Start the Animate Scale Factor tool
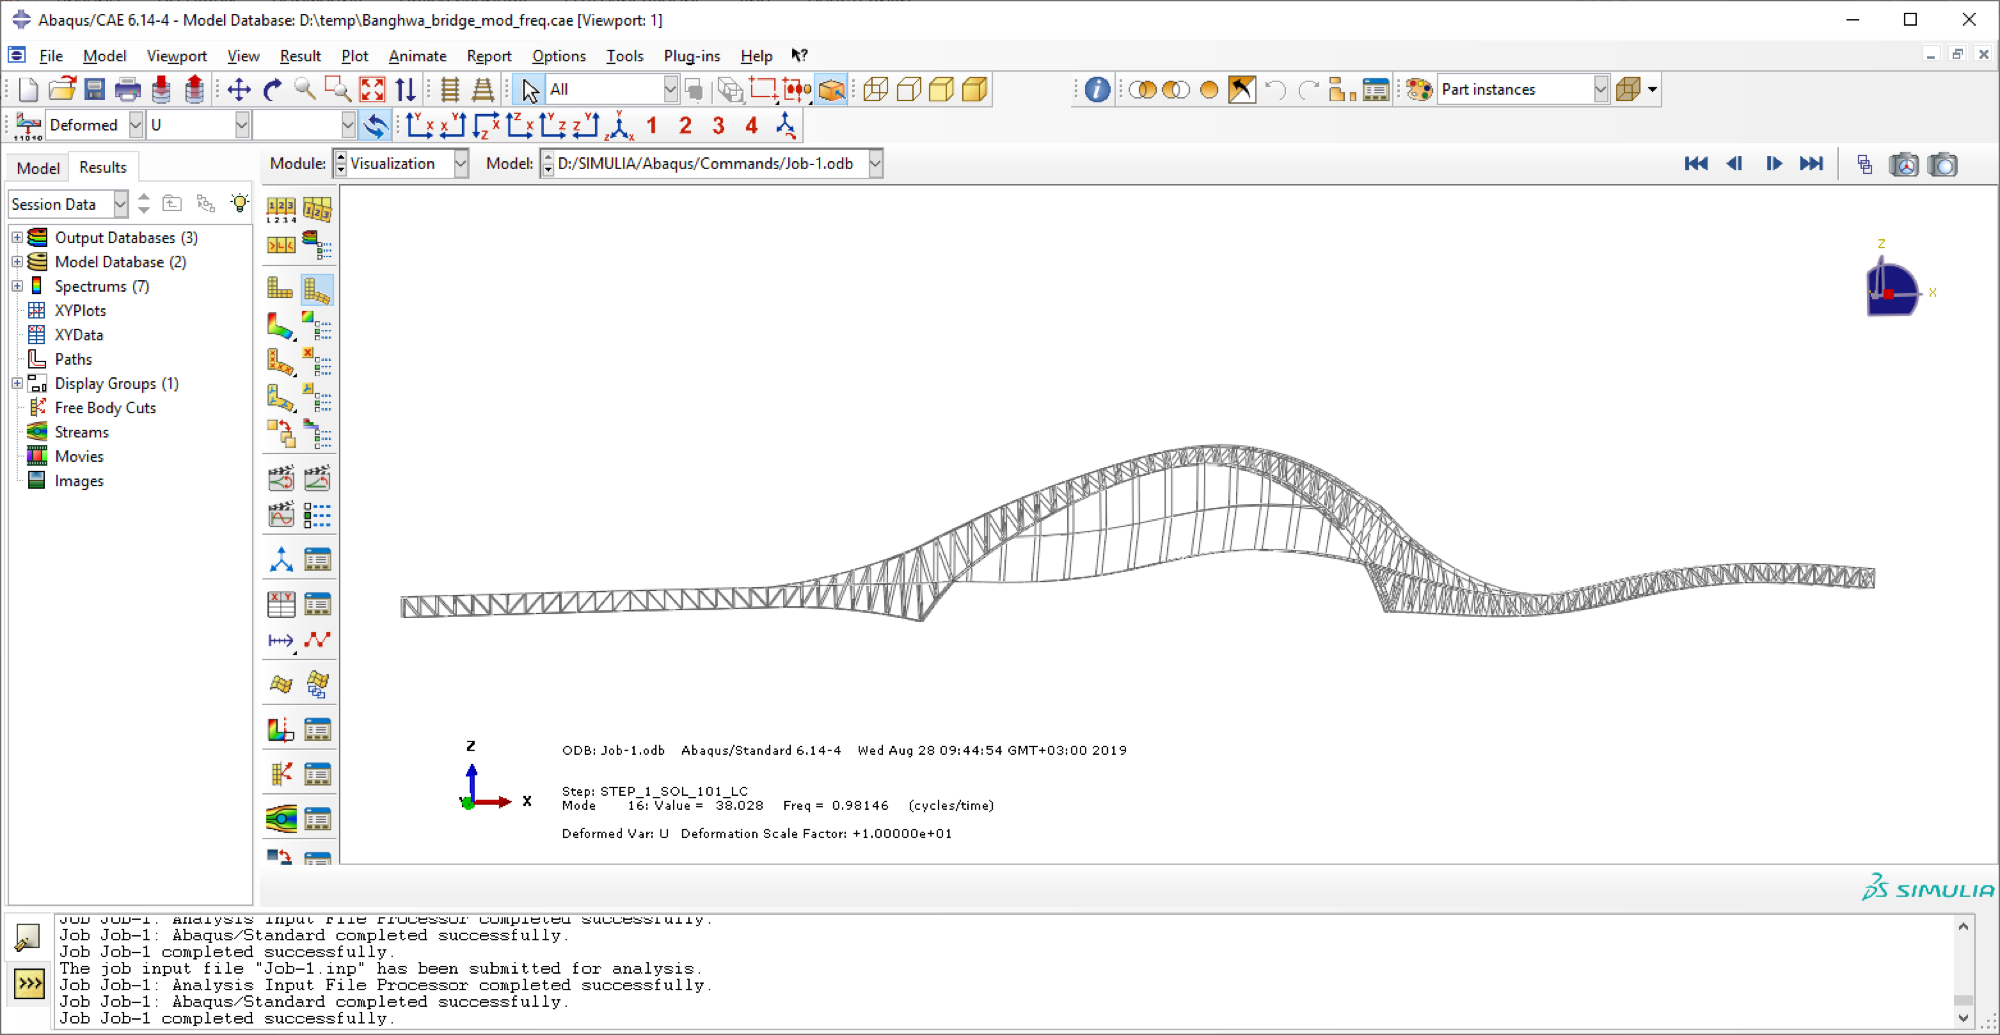 pyautogui.click(x=281, y=478)
